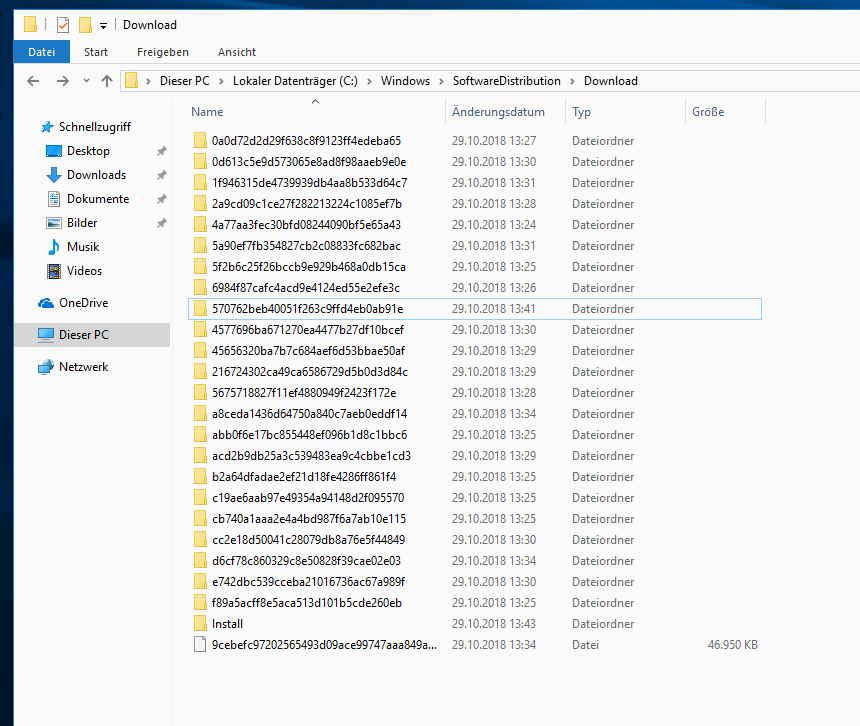
Task: Open Musik folder in sidebar
Action: (x=83, y=247)
